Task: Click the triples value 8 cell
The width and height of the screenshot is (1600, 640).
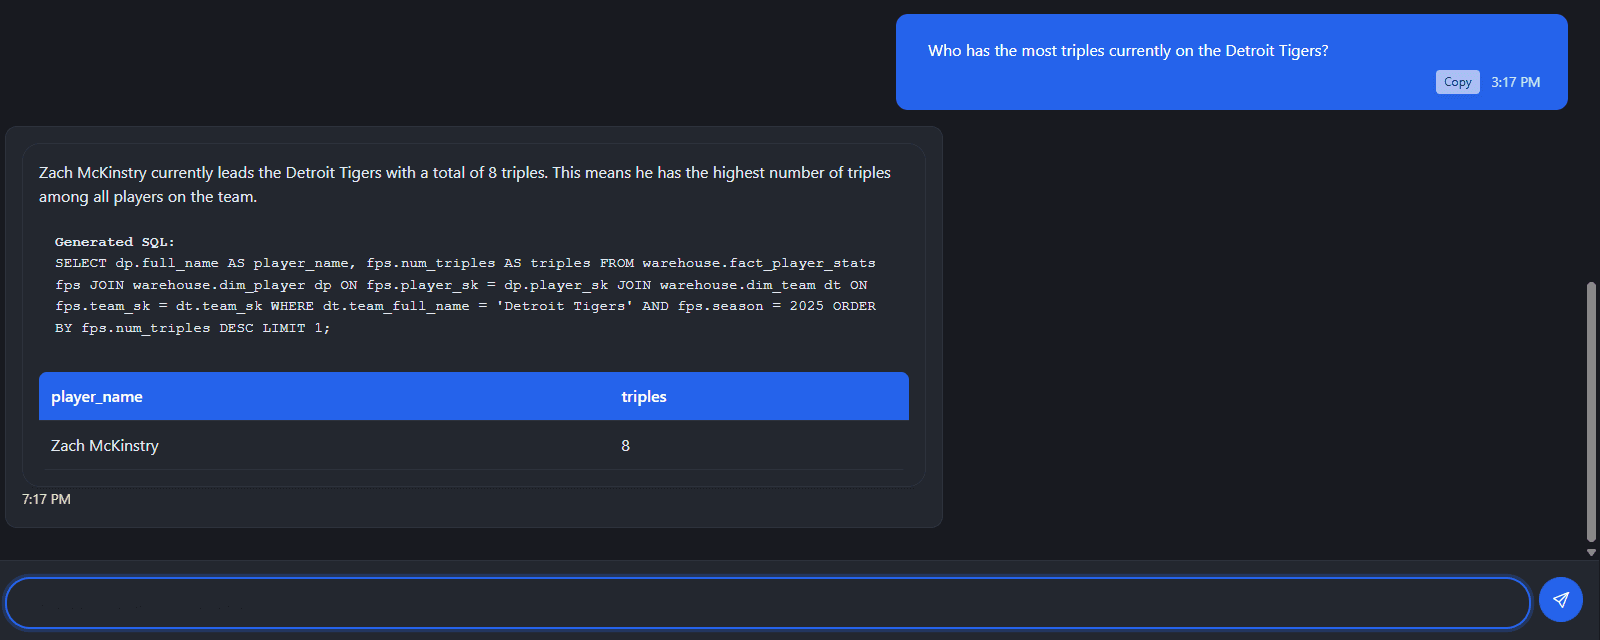Action: coord(626,446)
